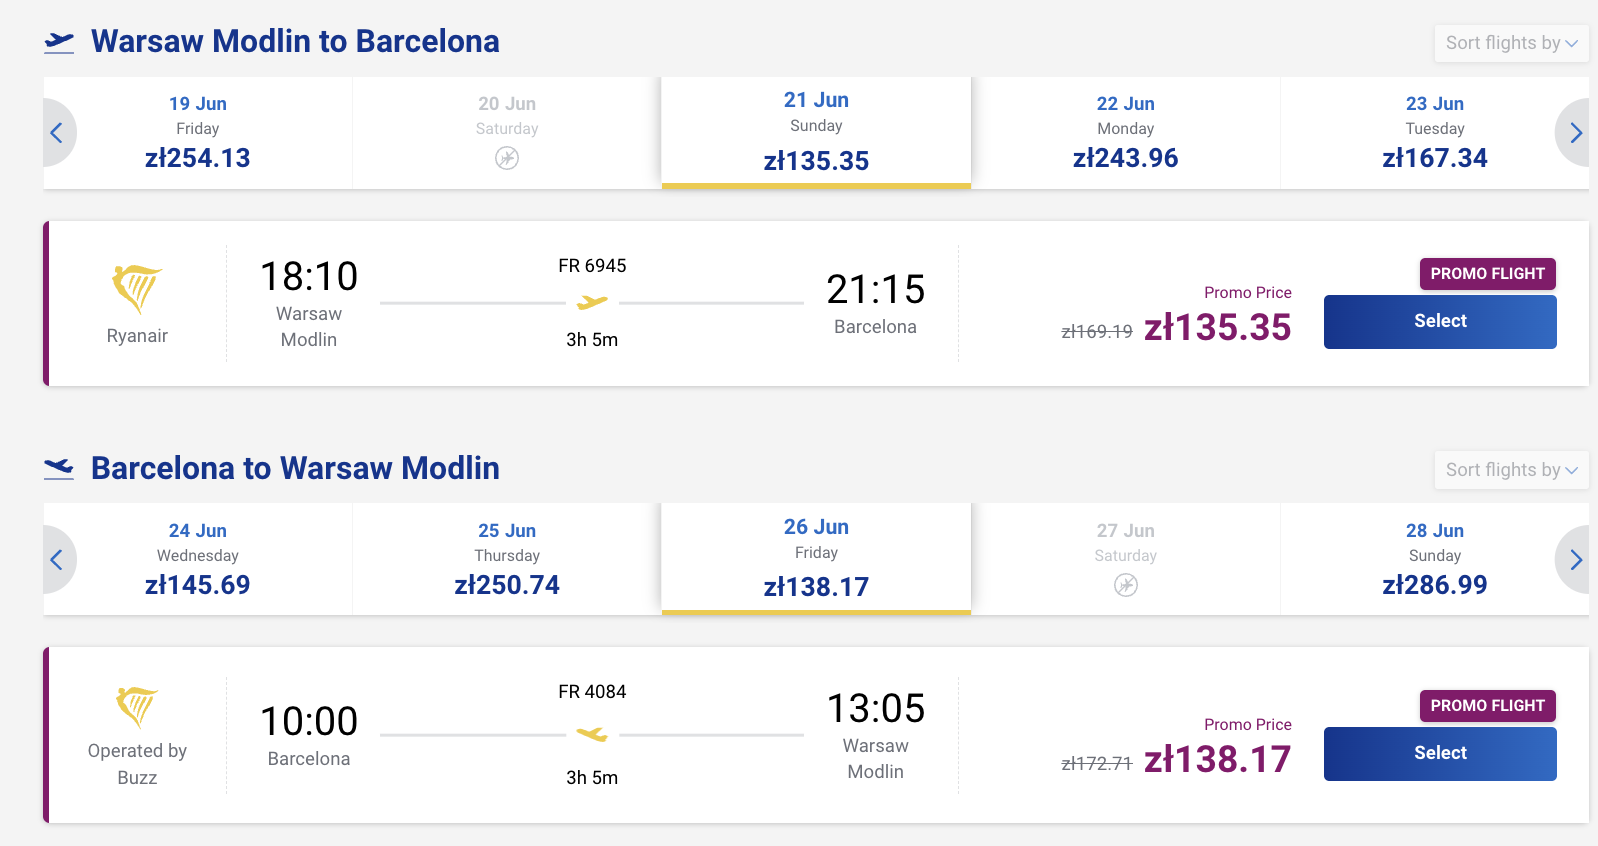Screen dimensions: 1598x846
Task: Click the no-flight icon under 20 Jun
Action: 507,158
